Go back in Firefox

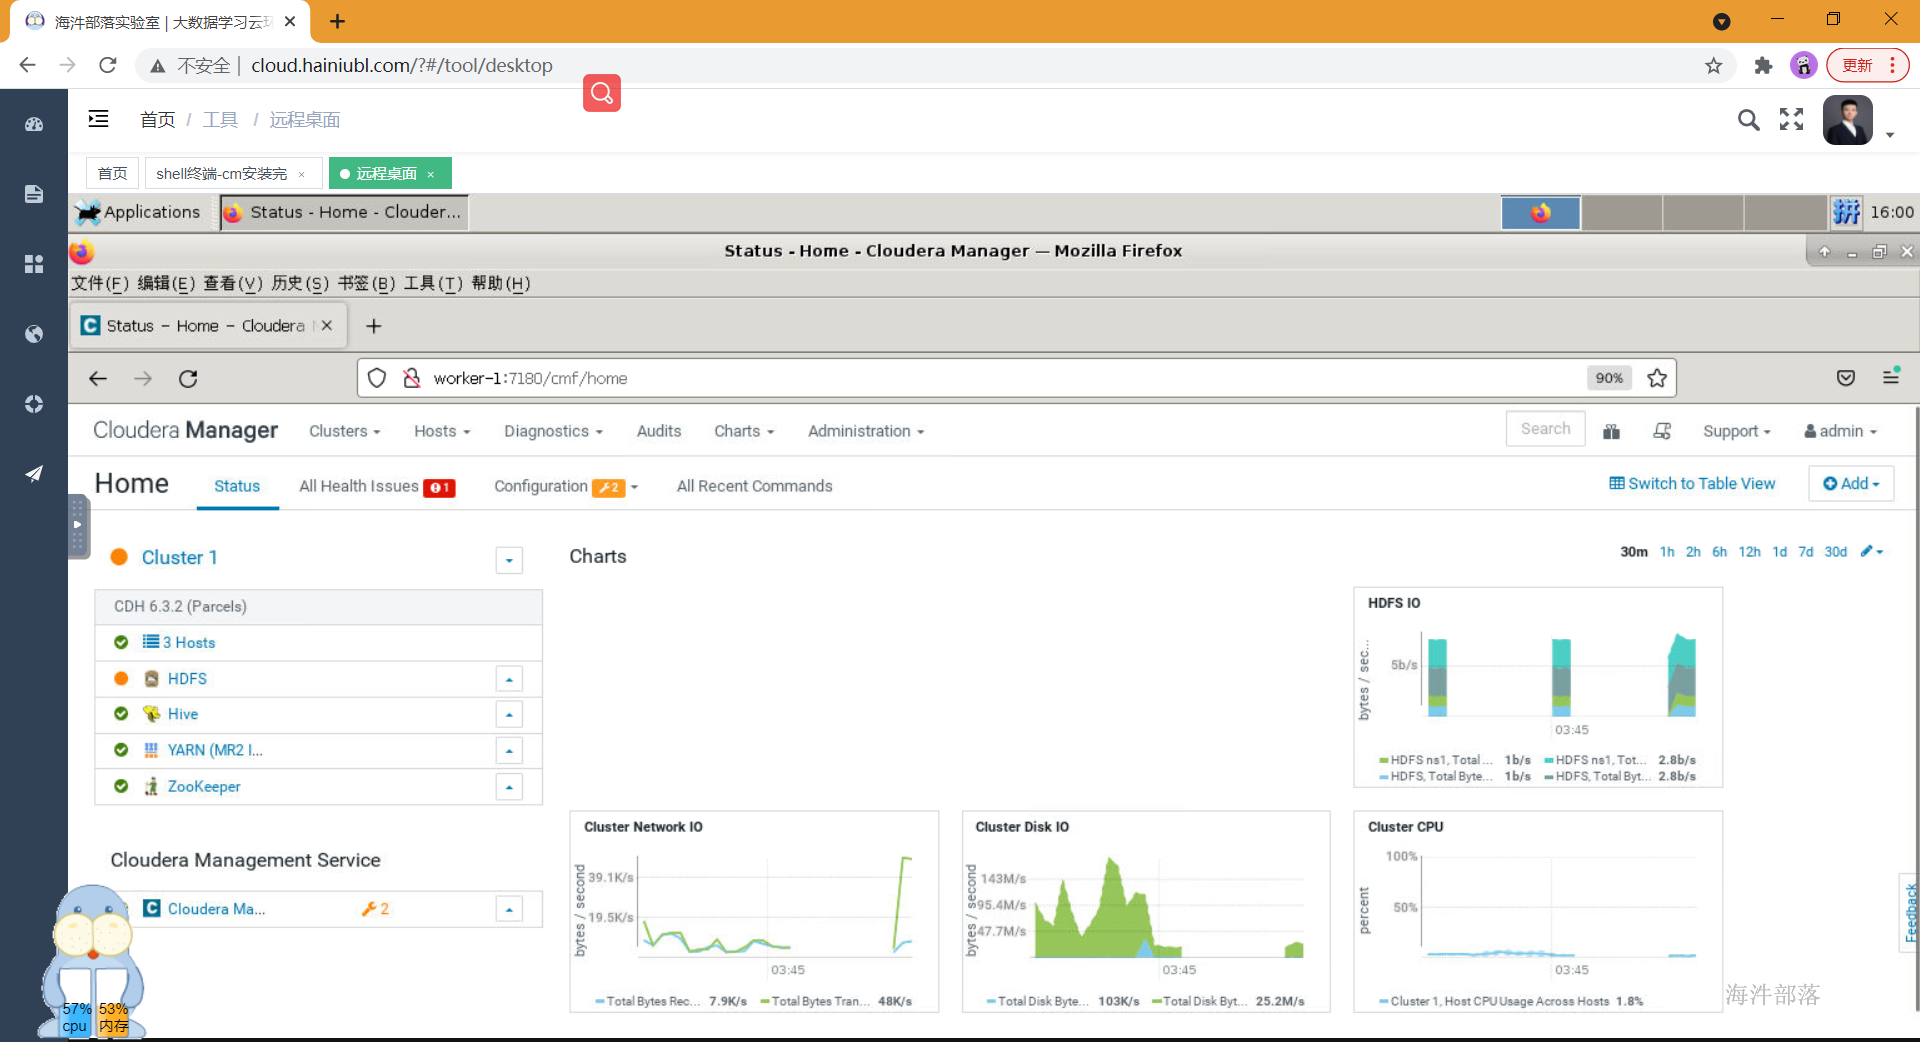pyautogui.click(x=98, y=378)
